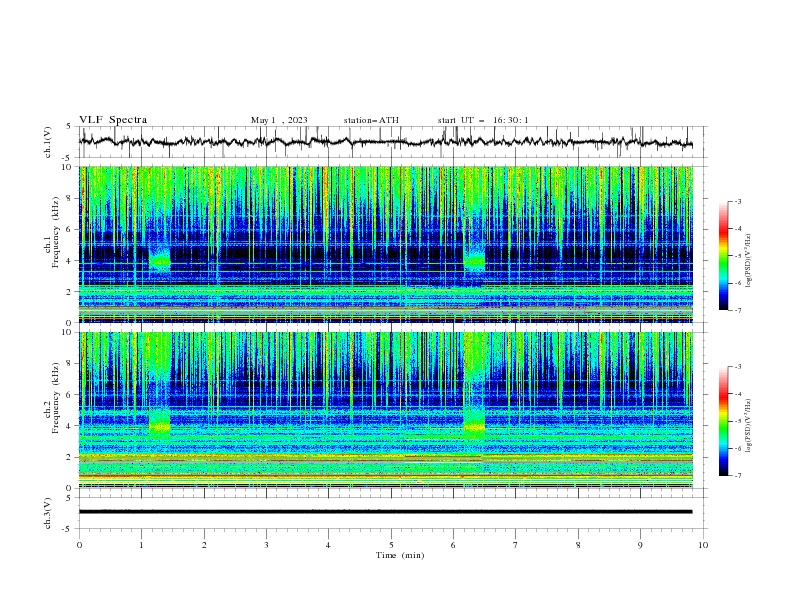Click the time axis tick label '0'
Viewport: 792px width, 612px height.
pyautogui.click(x=79, y=545)
